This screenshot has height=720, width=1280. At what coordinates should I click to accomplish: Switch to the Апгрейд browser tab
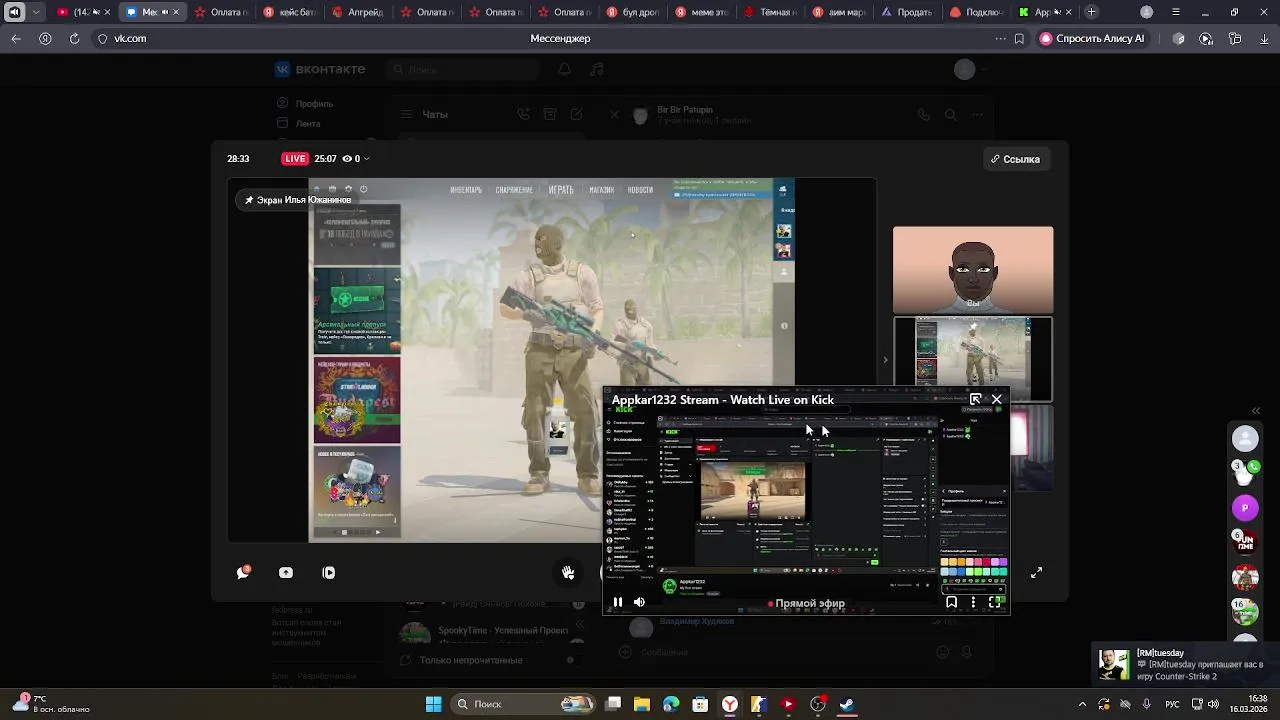359,12
